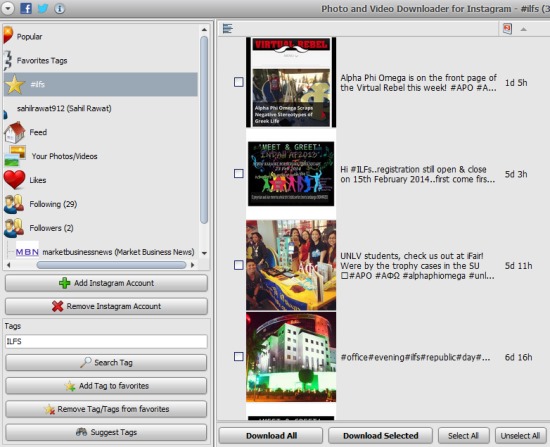Select marketbusinessnews (Market Business News) row

coord(118,252)
